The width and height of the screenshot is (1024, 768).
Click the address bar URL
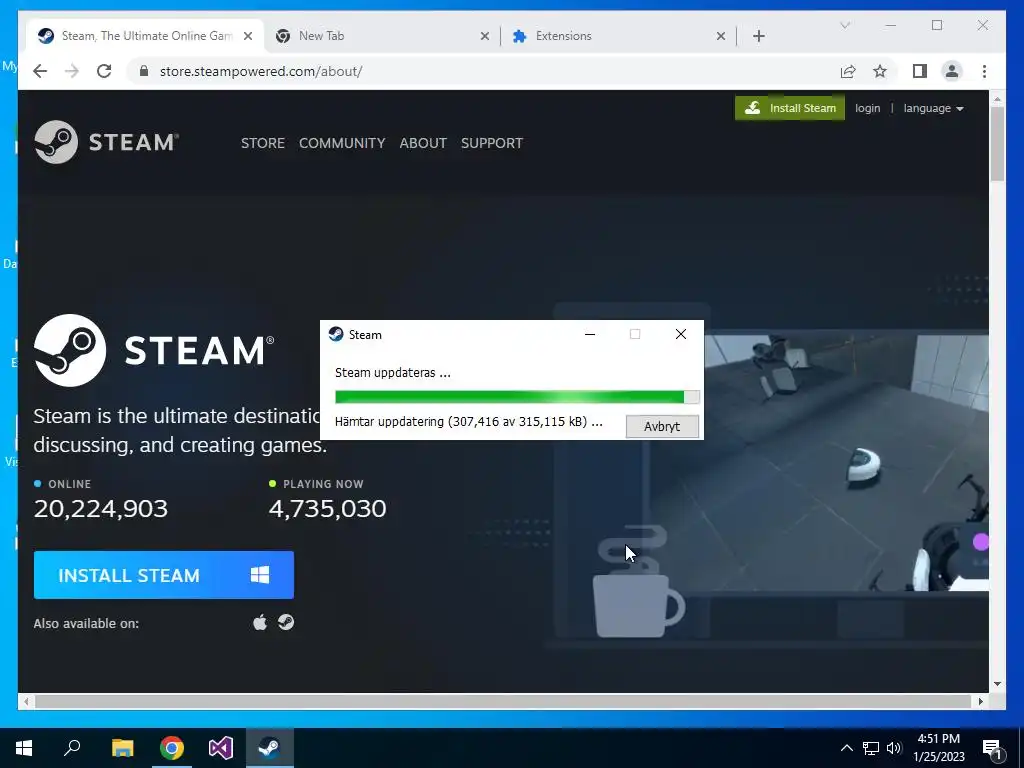[261, 71]
